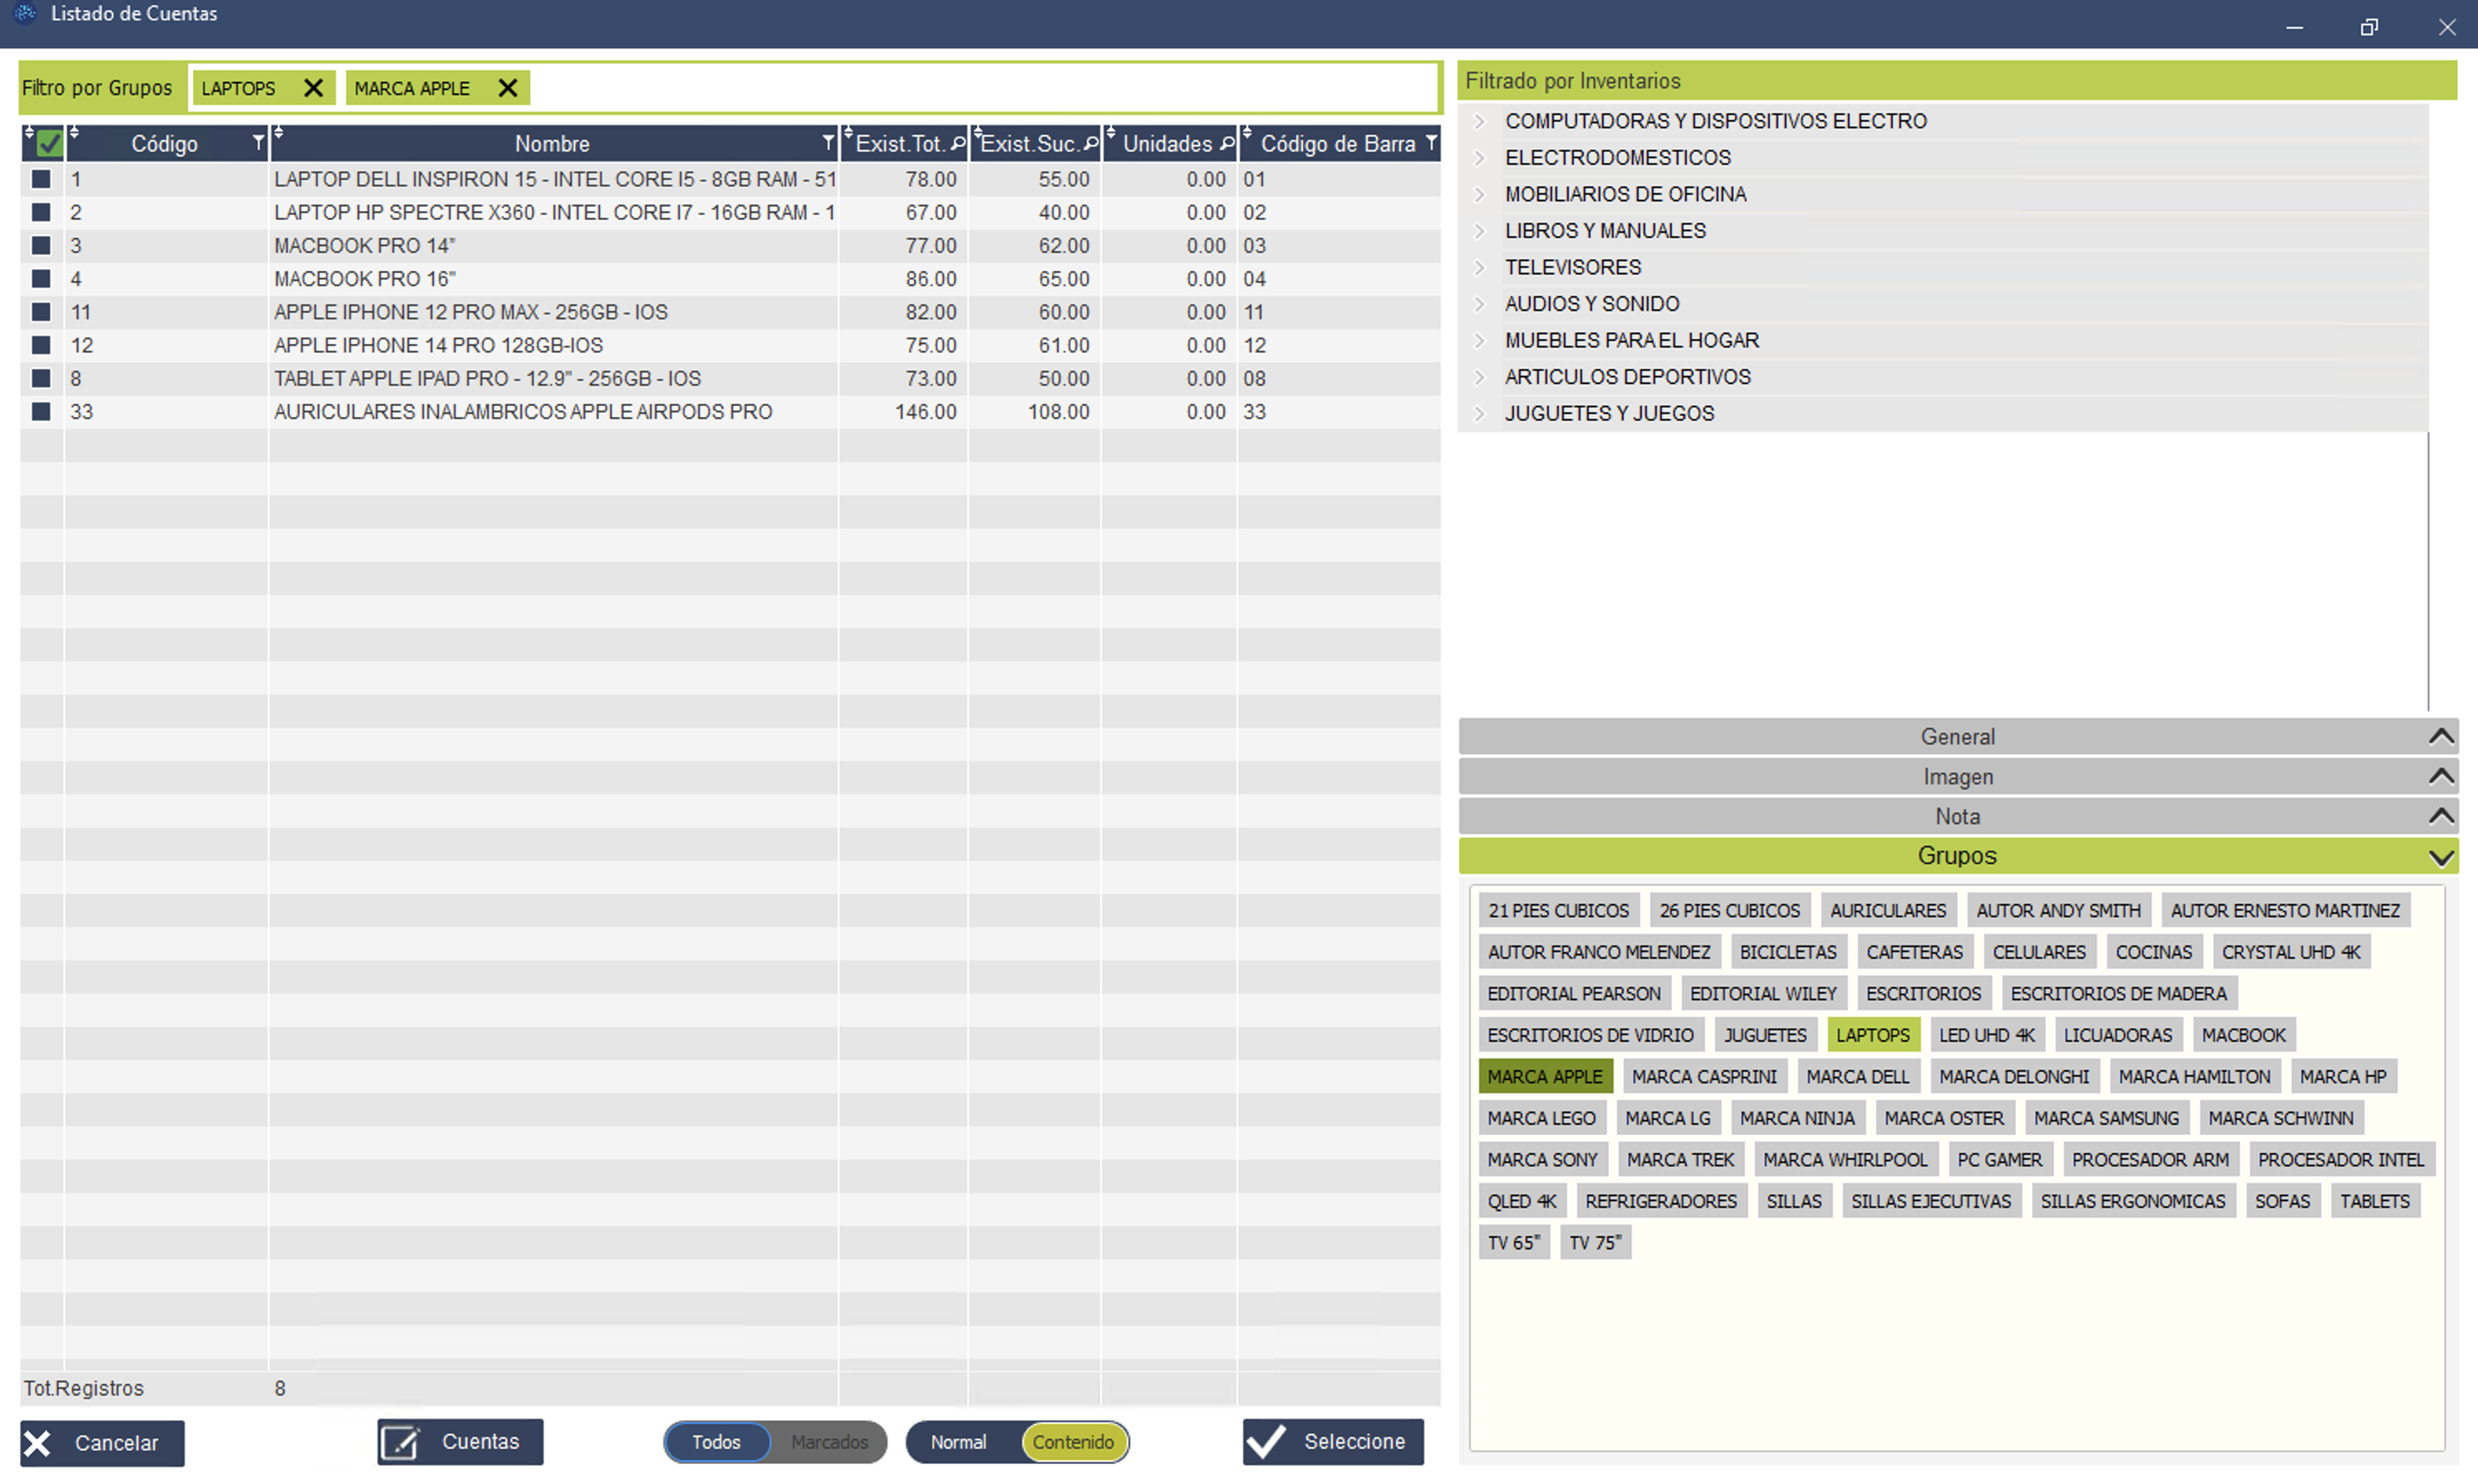The height and width of the screenshot is (1484, 2478).
Task: Click sort arrows on Código column
Action: pyautogui.click(x=74, y=133)
